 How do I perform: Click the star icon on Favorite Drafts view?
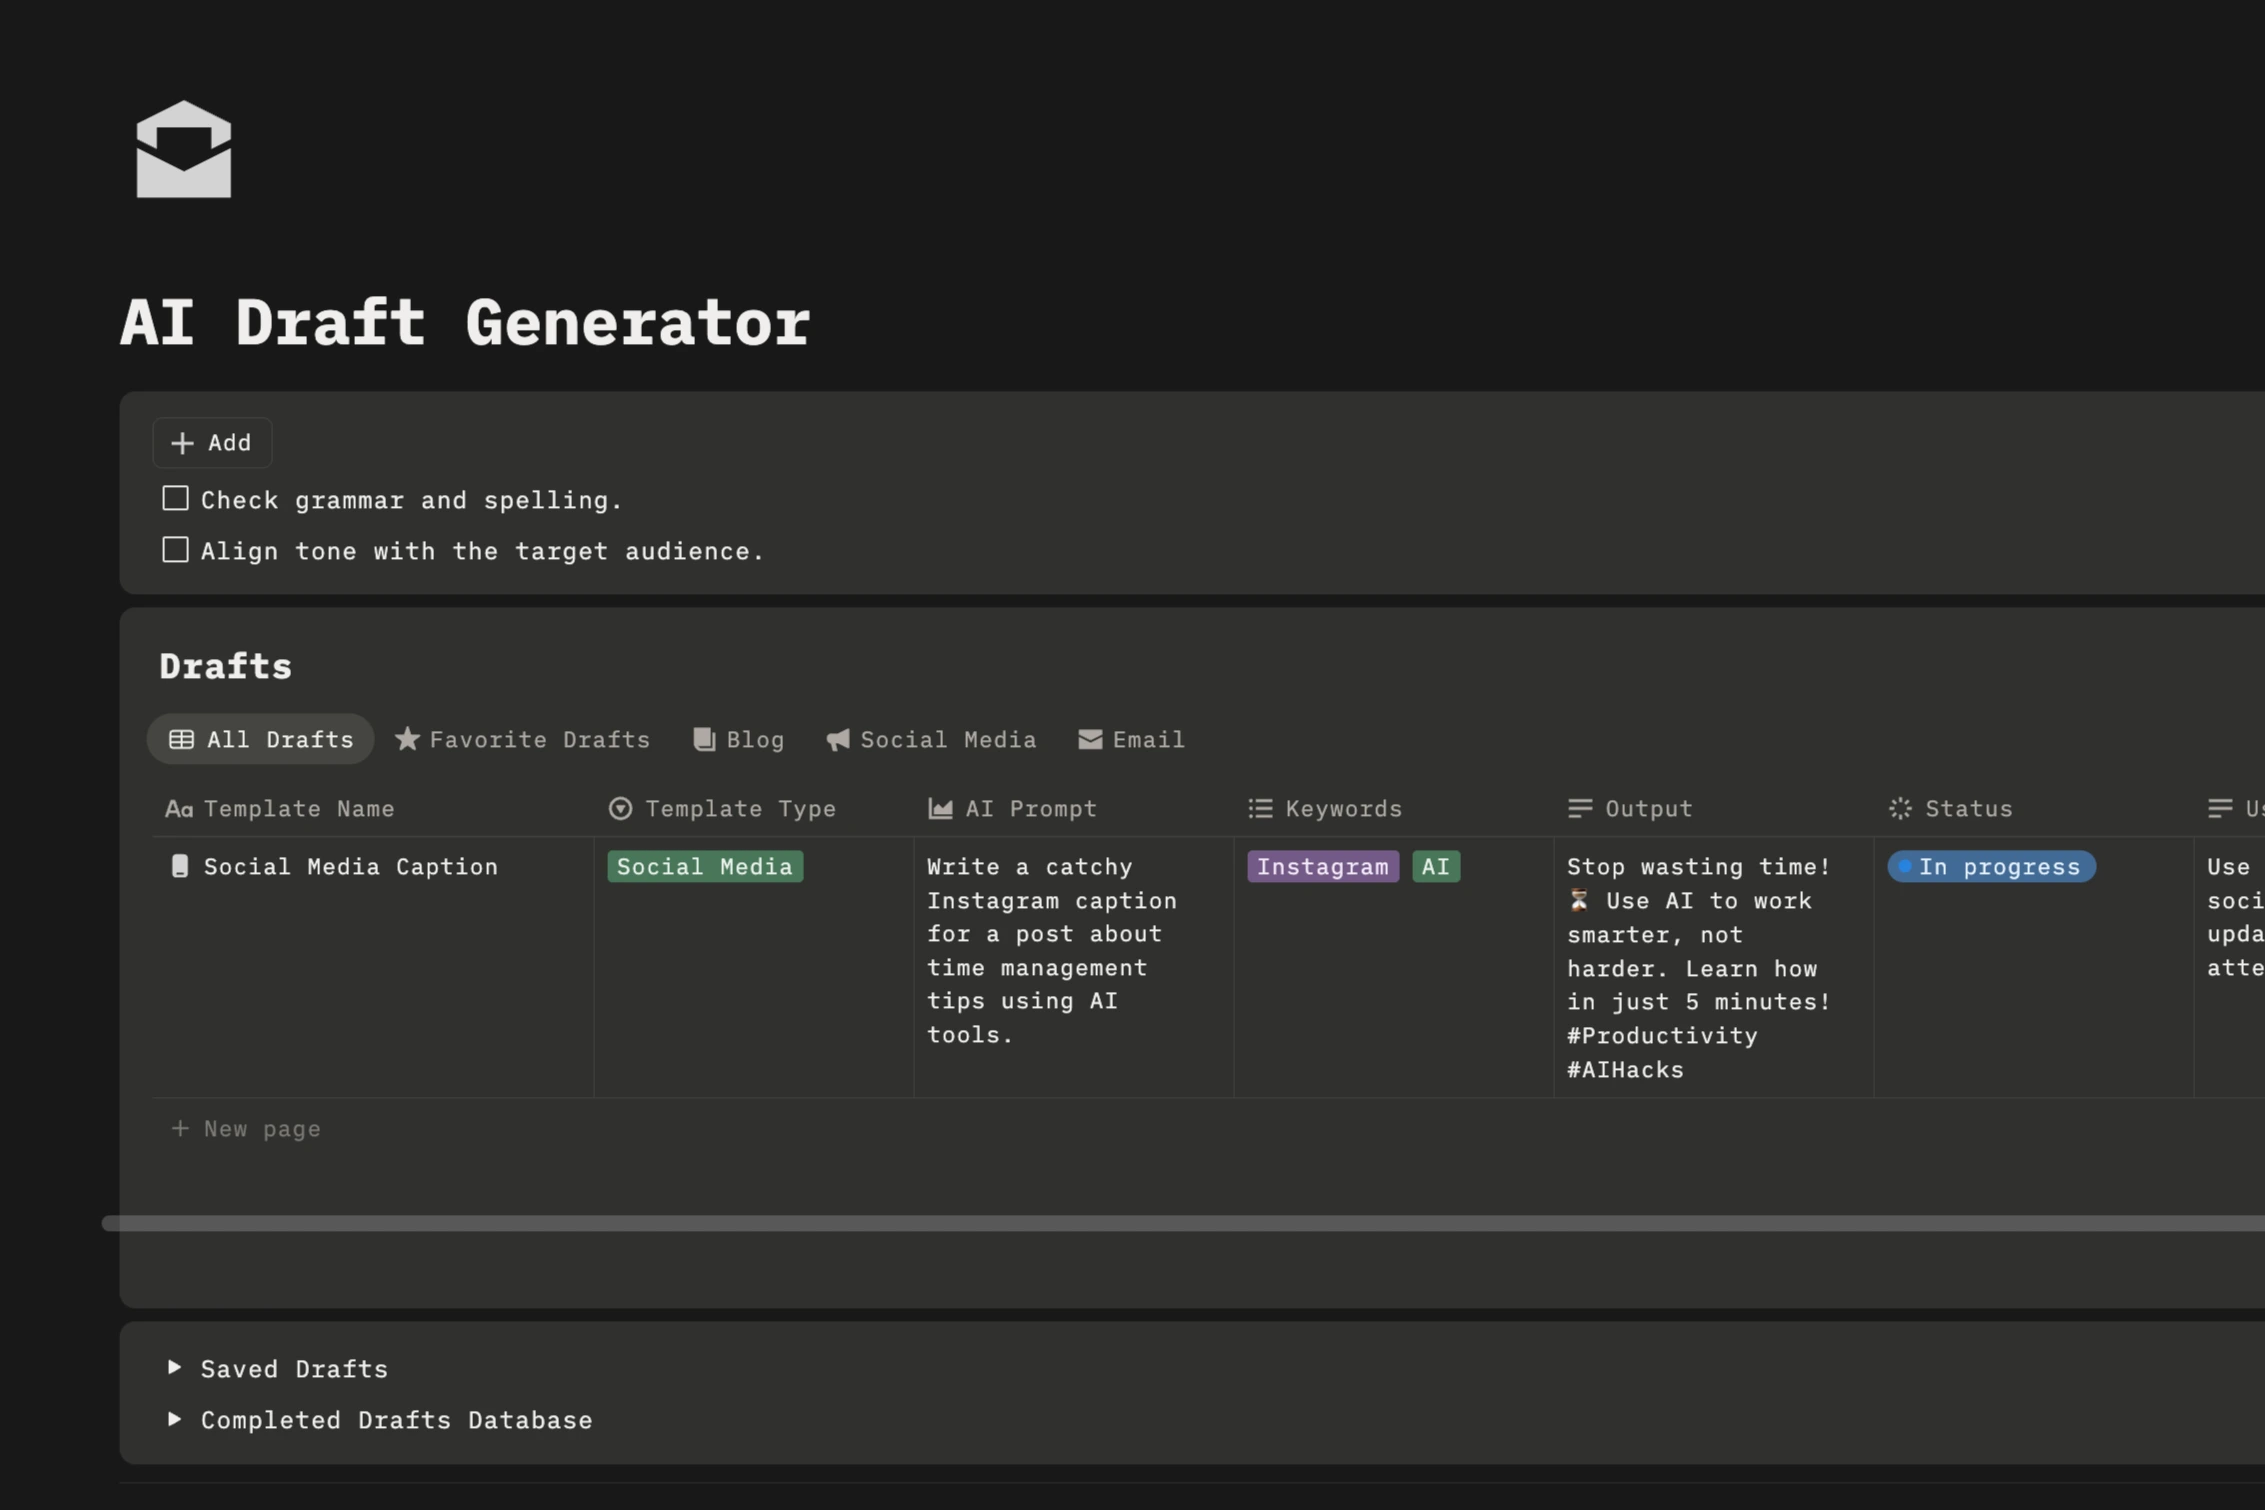pos(408,739)
